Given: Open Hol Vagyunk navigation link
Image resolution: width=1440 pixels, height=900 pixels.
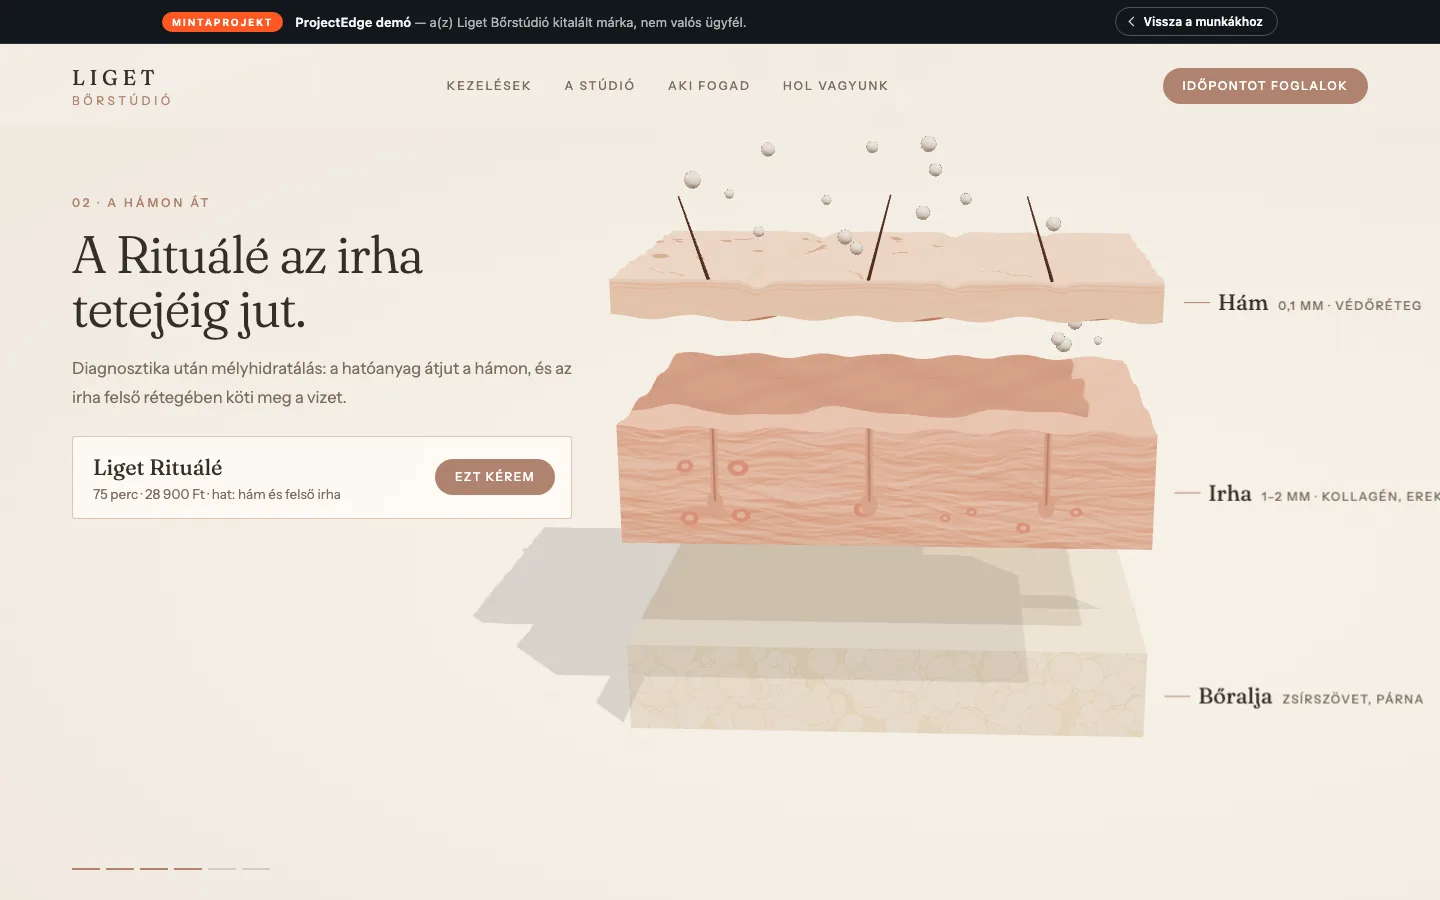Looking at the screenshot, I should 836,86.
